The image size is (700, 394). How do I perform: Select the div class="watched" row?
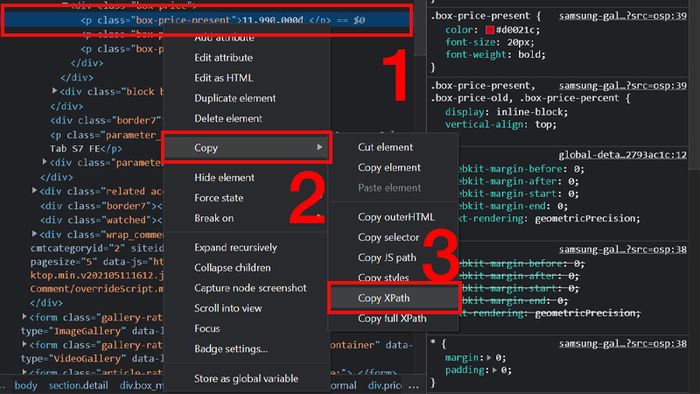point(101,220)
